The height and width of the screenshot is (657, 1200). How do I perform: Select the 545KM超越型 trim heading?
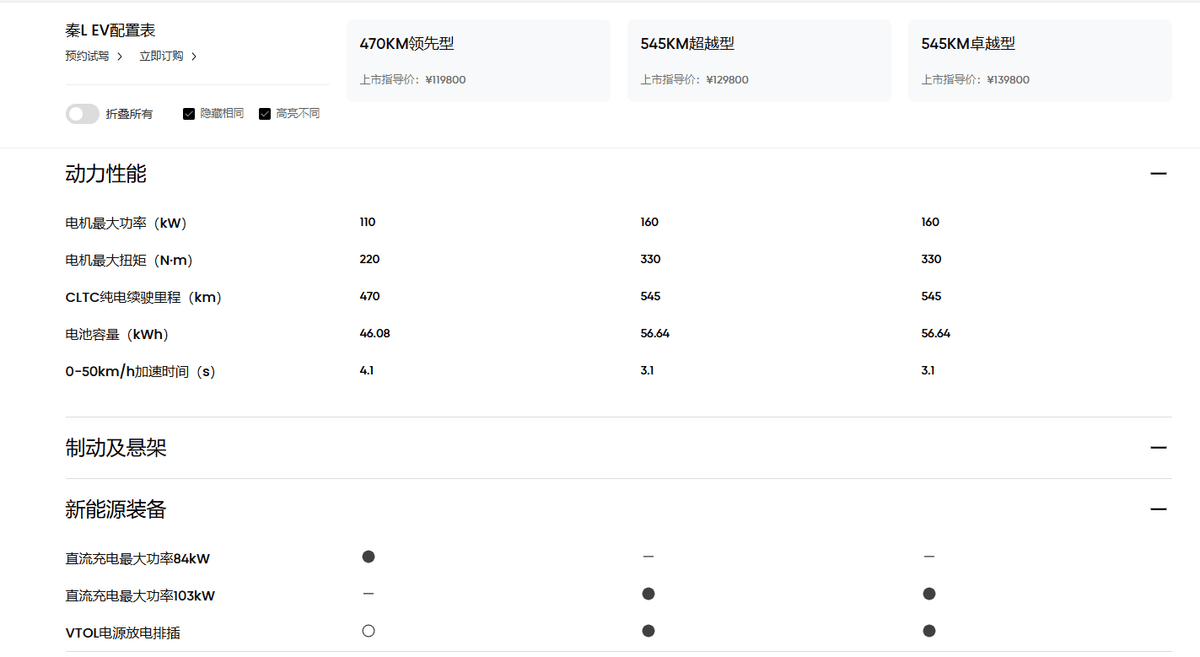pos(688,44)
